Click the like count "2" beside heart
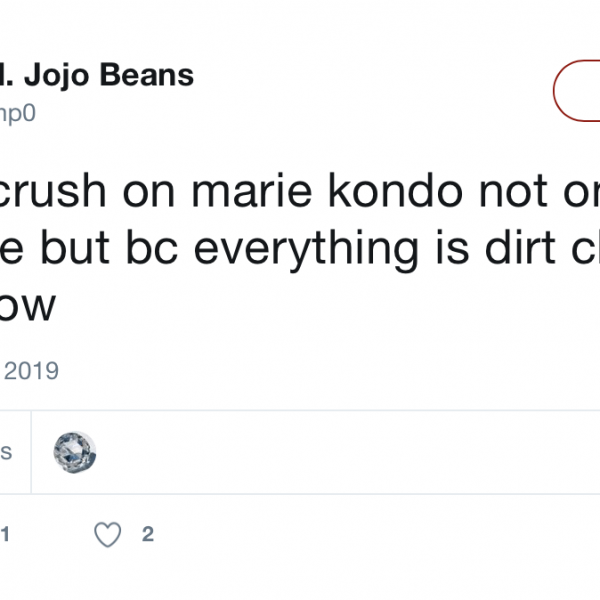The height and width of the screenshot is (600, 600). pyautogui.click(x=148, y=535)
